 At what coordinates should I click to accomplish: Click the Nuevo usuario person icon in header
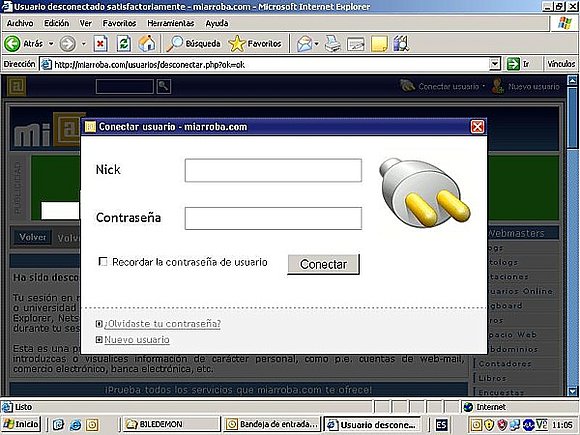(498, 86)
